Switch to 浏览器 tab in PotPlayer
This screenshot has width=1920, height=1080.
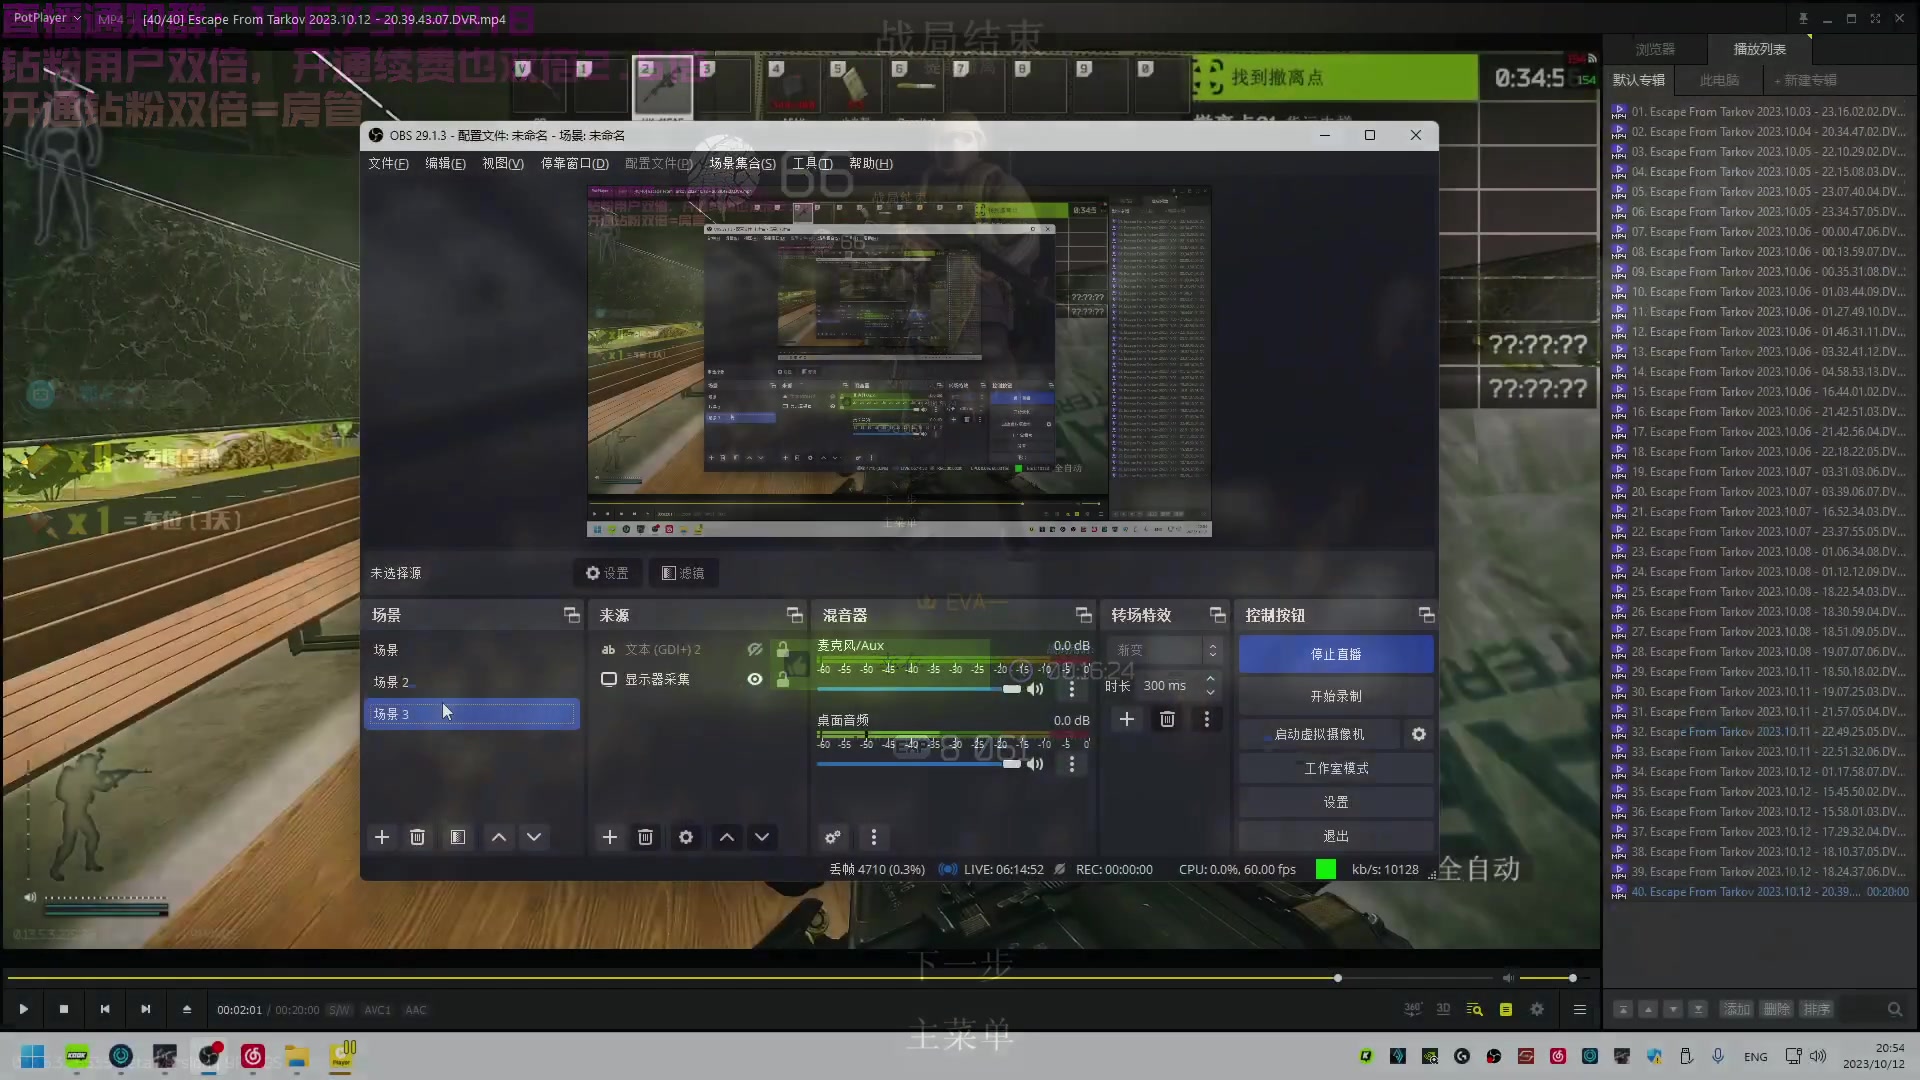(1655, 48)
